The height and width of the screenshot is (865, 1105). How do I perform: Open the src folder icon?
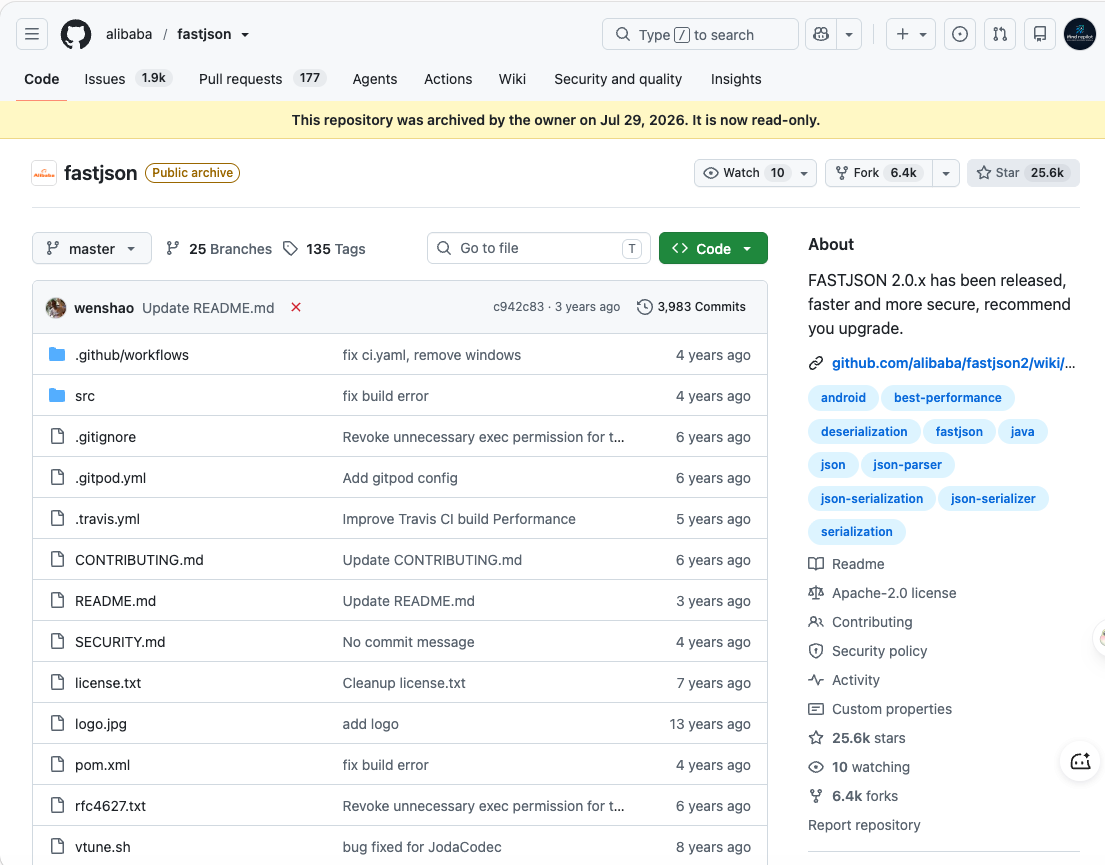(57, 395)
